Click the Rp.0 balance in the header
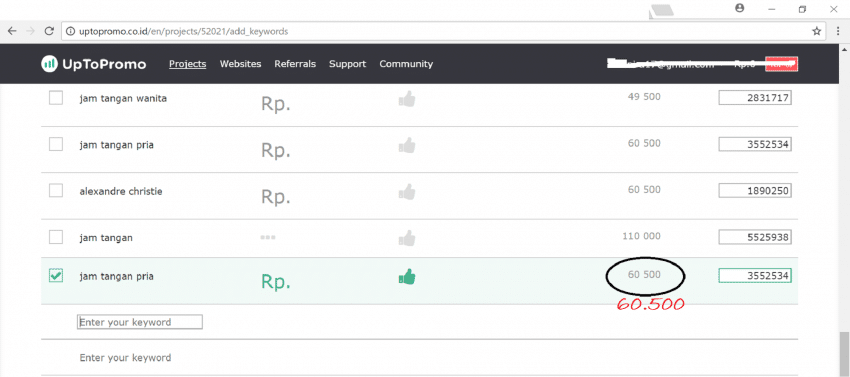Viewport: 850px width, 377px height. tap(745, 64)
